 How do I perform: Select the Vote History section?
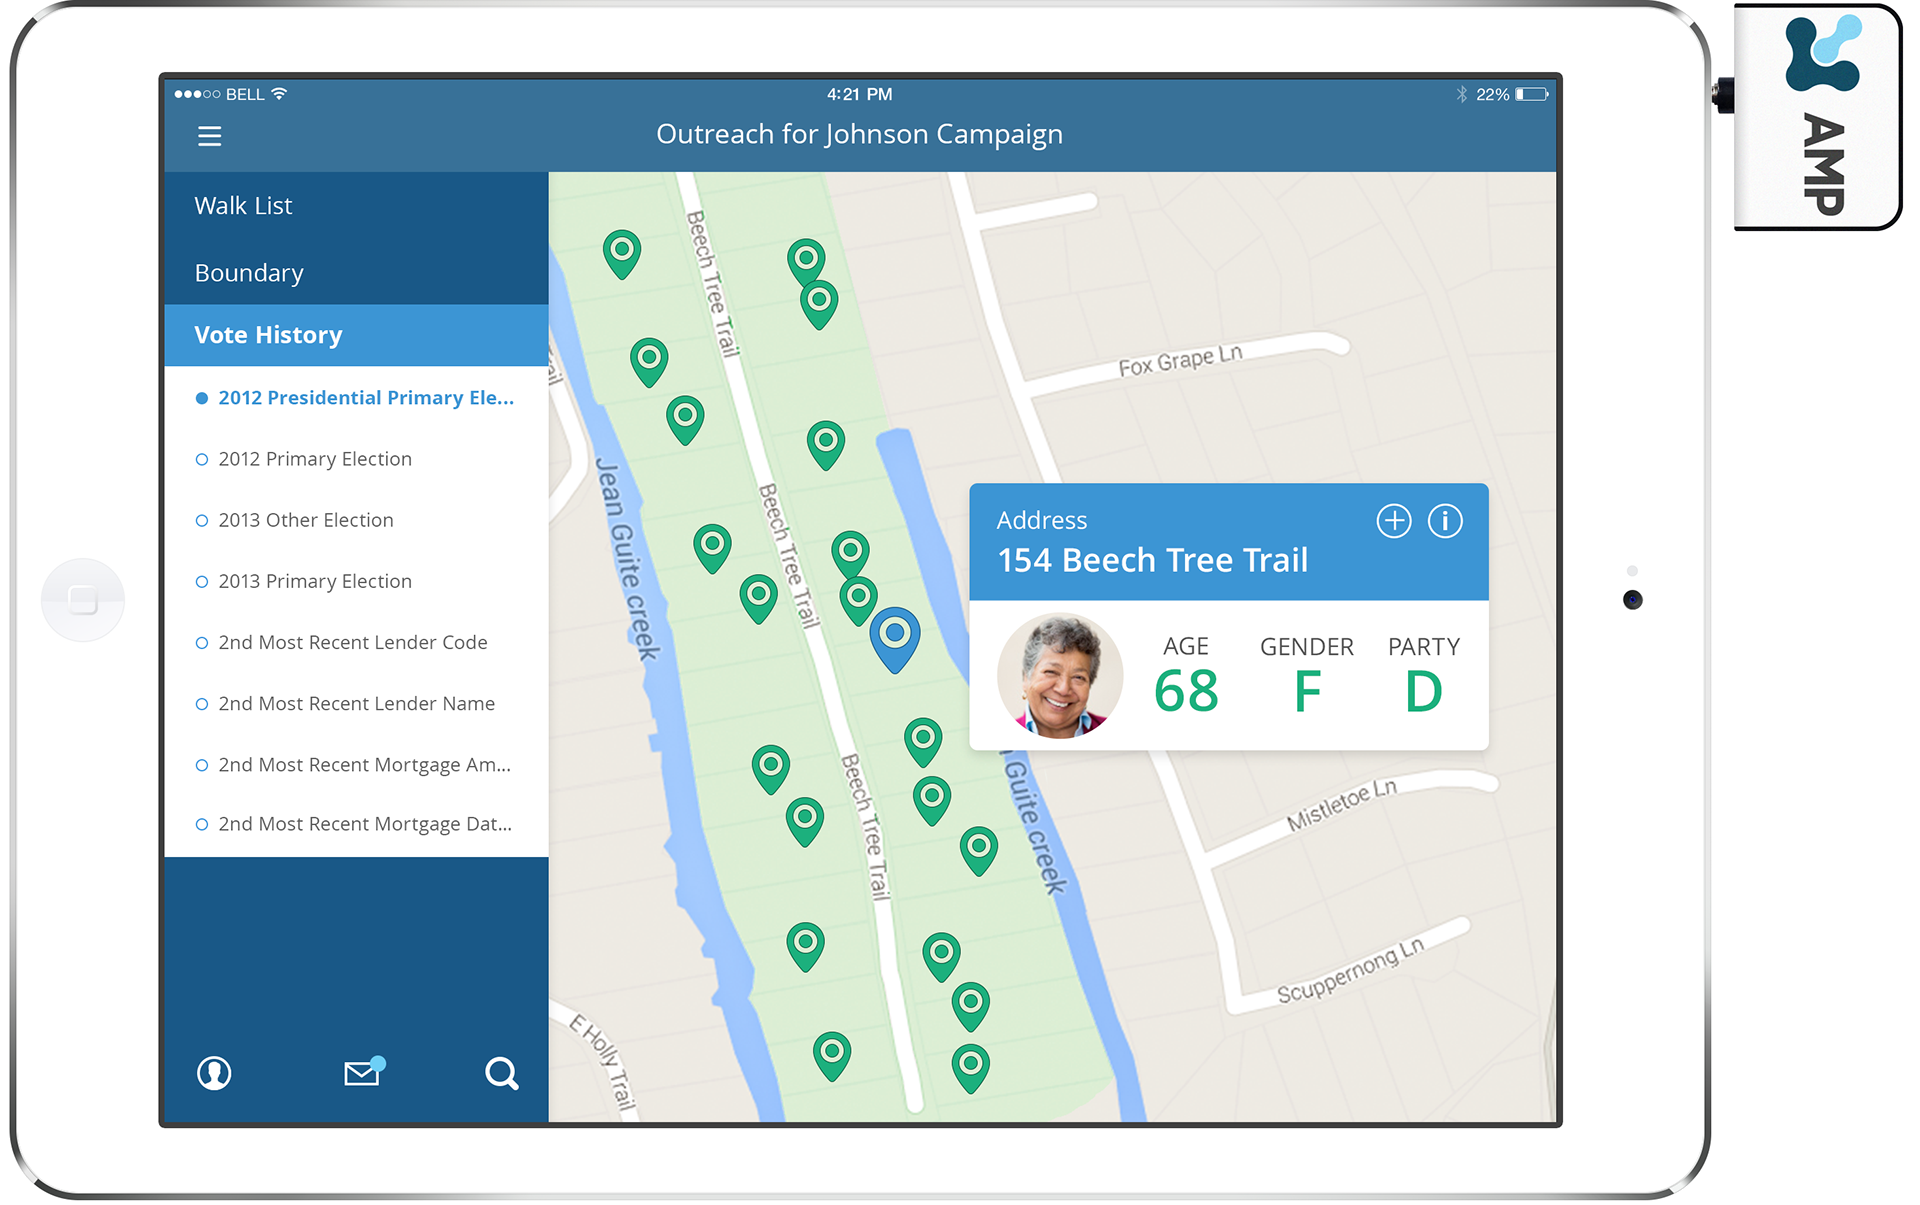tap(356, 335)
